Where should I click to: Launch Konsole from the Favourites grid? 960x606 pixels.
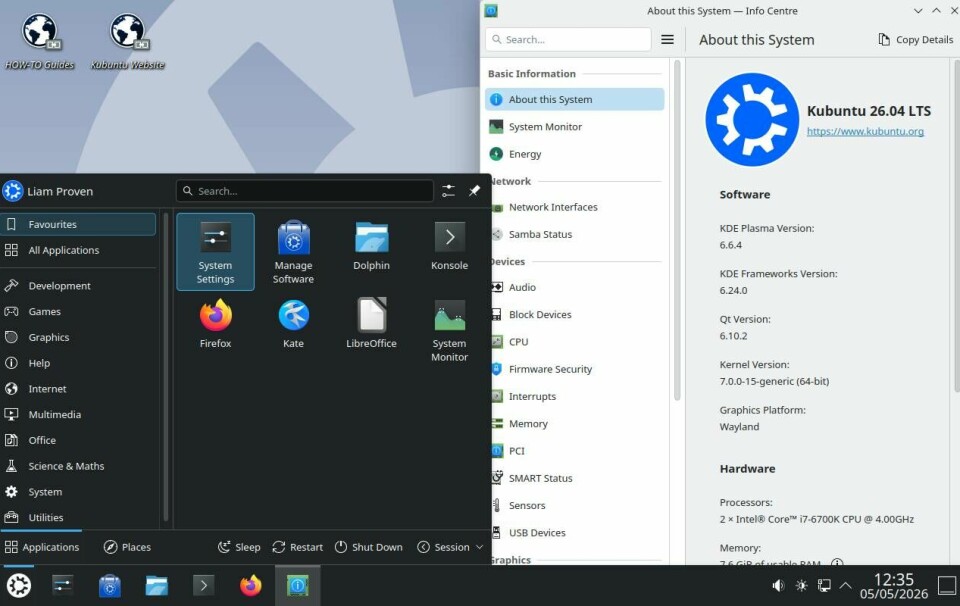(x=449, y=245)
